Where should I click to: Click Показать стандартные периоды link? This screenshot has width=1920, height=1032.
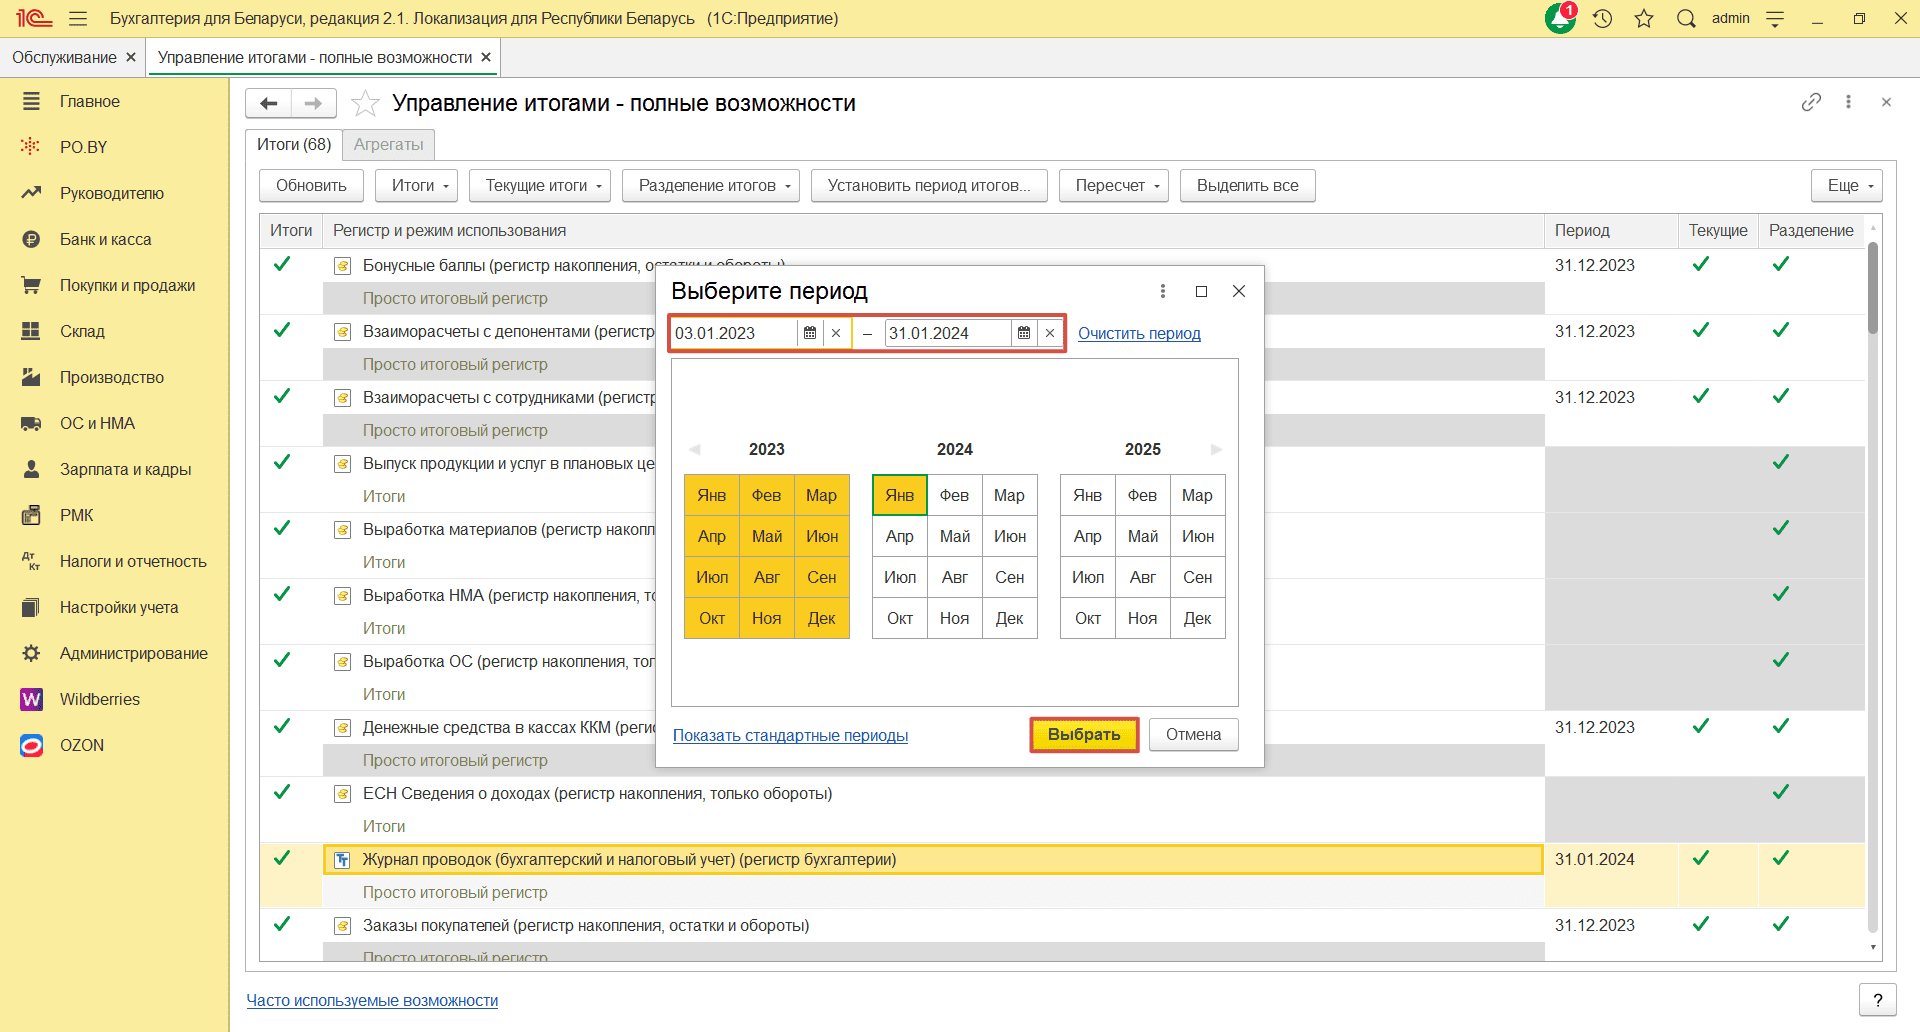click(790, 736)
